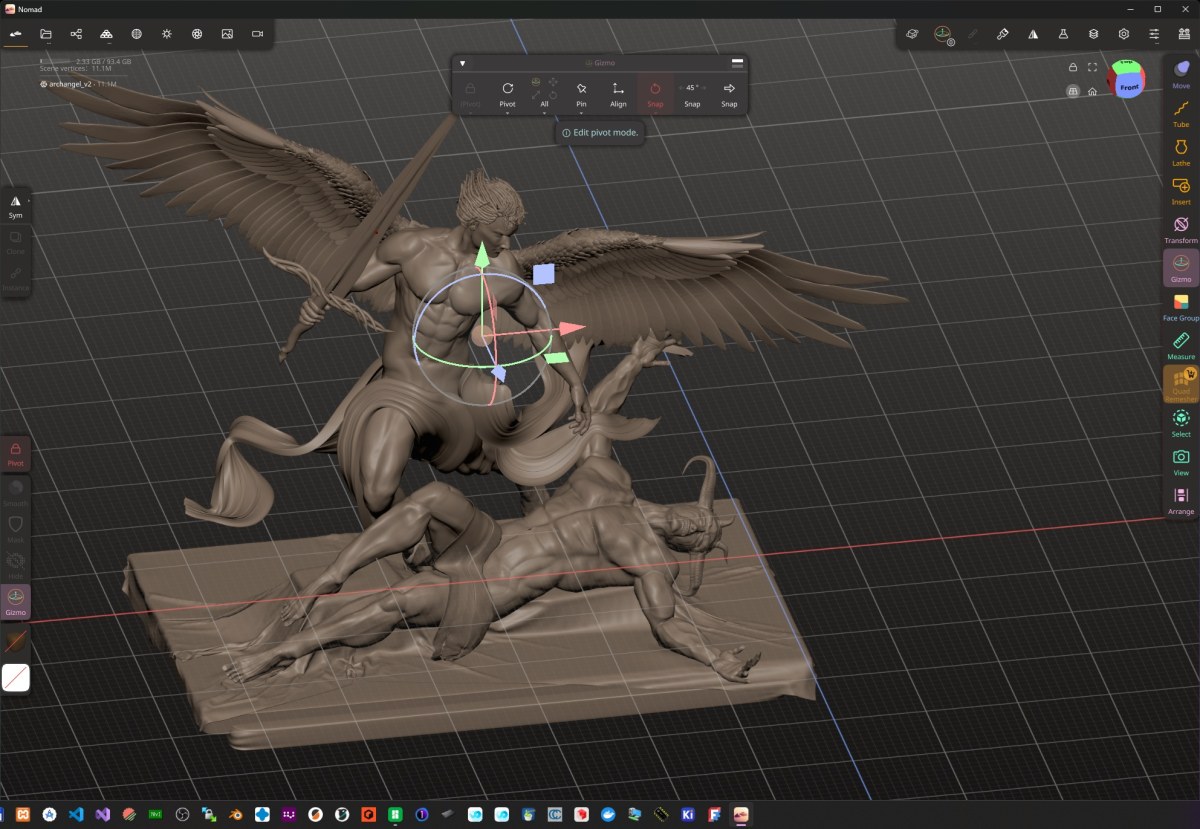Select the Tube tool
The width and height of the screenshot is (1200, 829).
pyautogui.click(x=1181, y=112)
